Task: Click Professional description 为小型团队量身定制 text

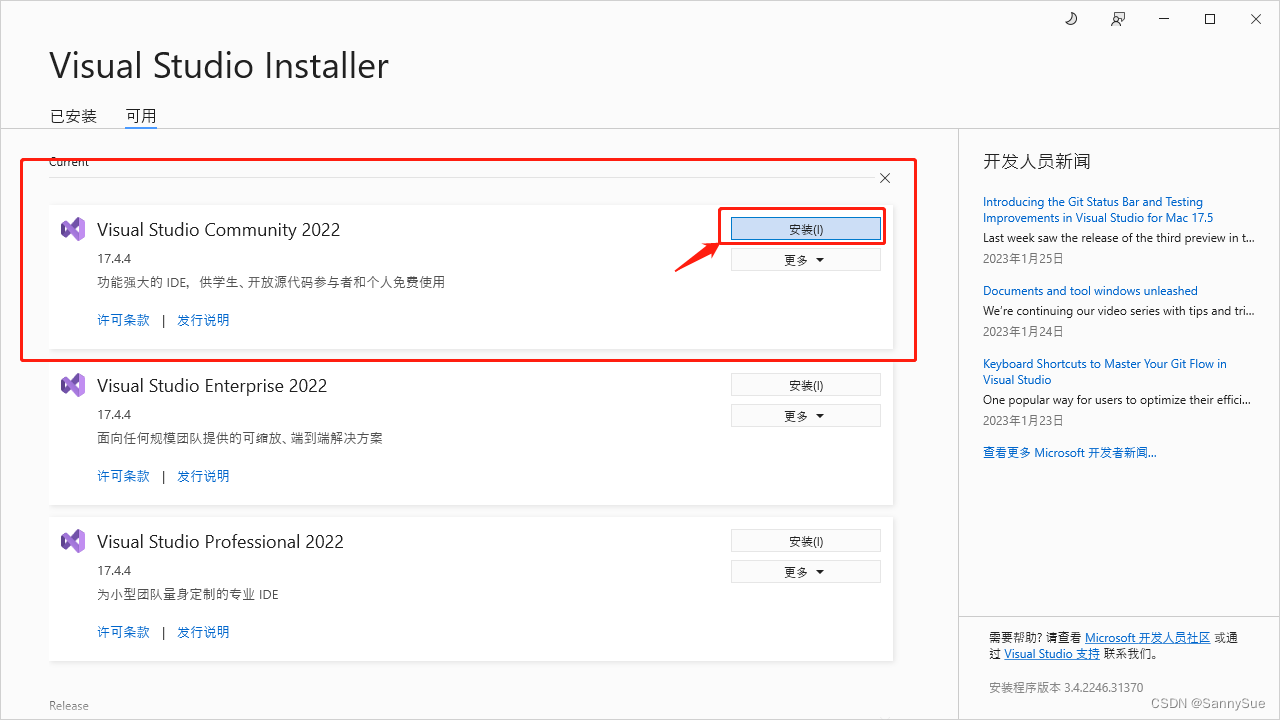Action: coord(188,594)
